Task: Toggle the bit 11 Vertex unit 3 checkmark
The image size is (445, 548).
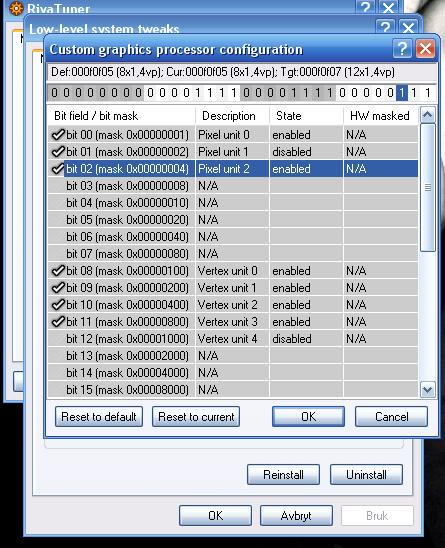Action: [x=58, y=322]
